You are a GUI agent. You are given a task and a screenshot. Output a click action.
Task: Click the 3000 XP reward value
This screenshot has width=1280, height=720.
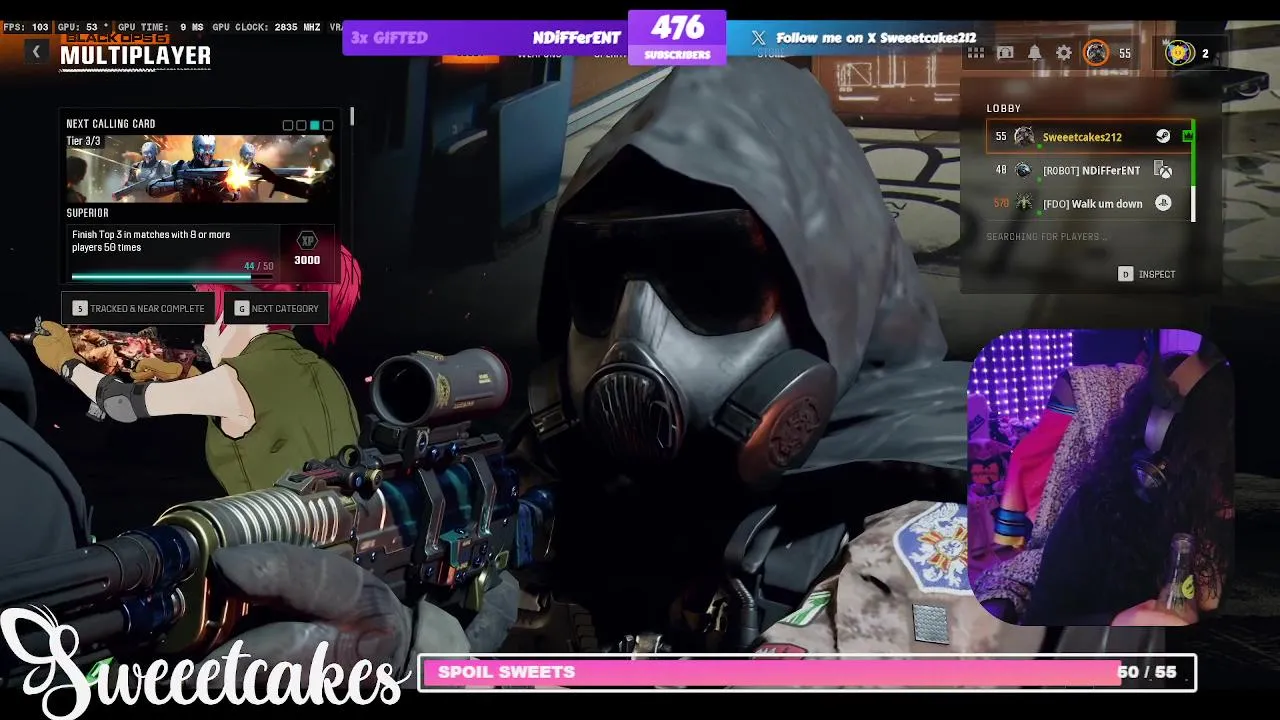(307, 260)
